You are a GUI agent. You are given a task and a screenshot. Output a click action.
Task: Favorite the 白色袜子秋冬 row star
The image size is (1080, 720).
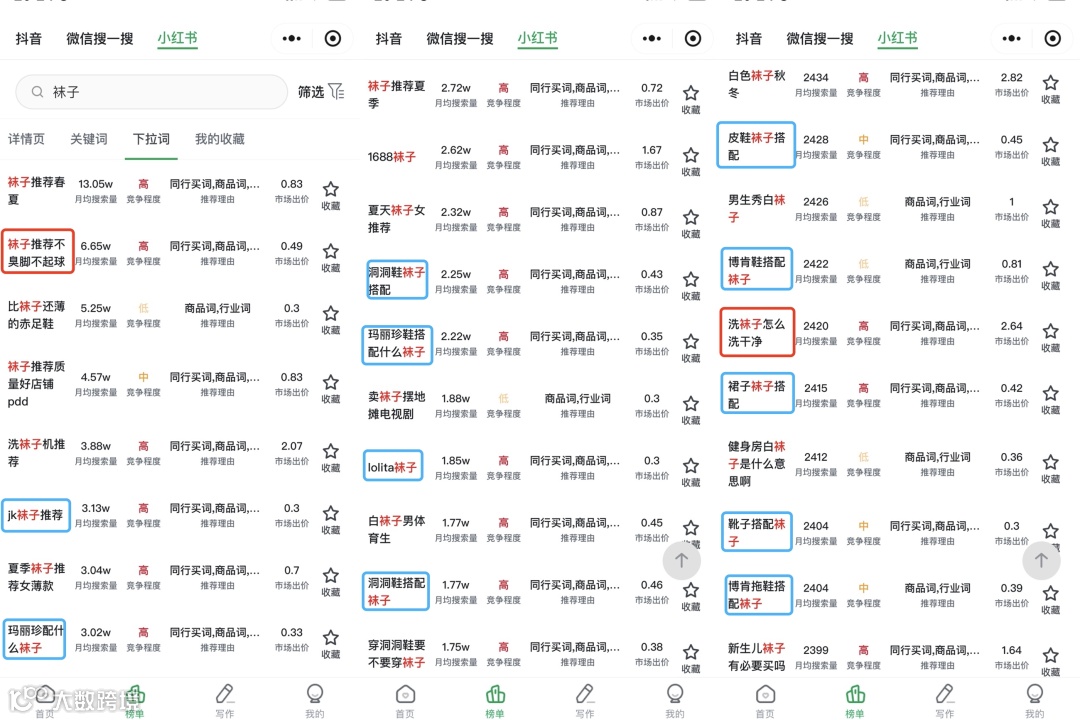click(1050, 83)
